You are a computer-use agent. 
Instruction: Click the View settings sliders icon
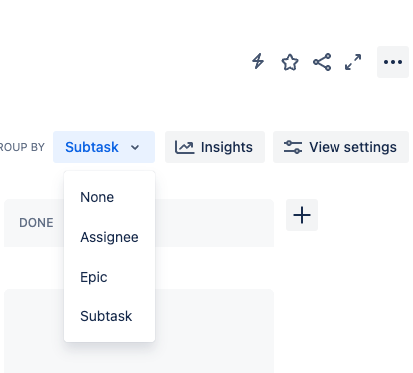coord(293,147)
